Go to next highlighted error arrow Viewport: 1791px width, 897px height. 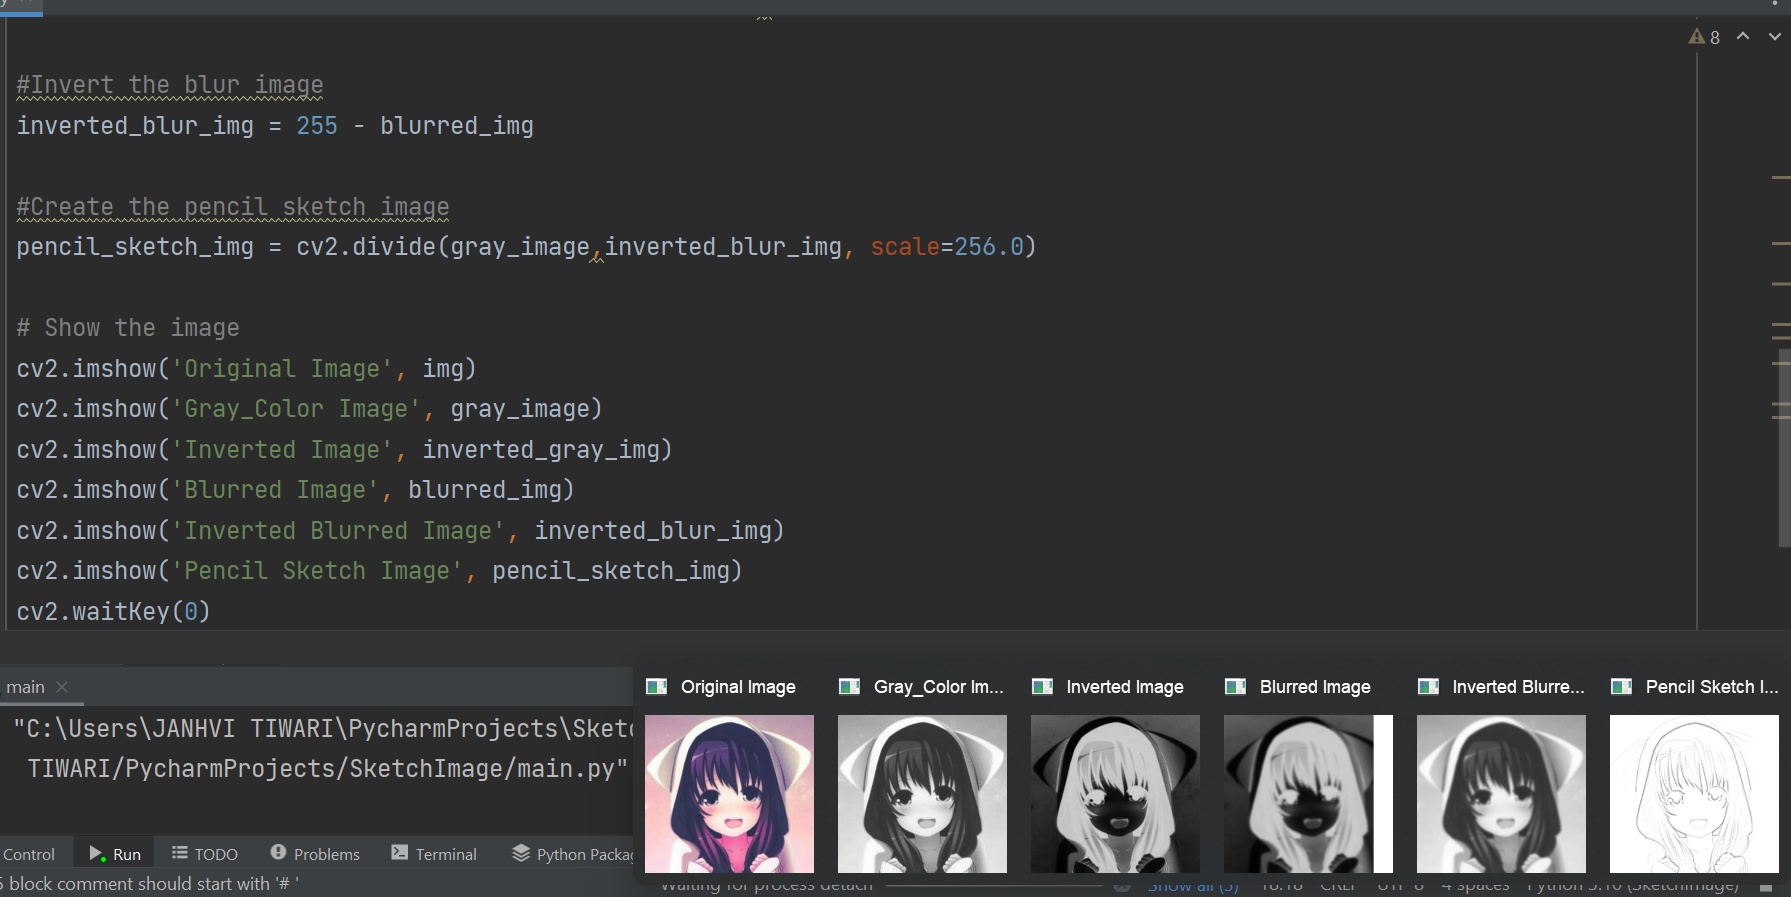coord(1775,36)
